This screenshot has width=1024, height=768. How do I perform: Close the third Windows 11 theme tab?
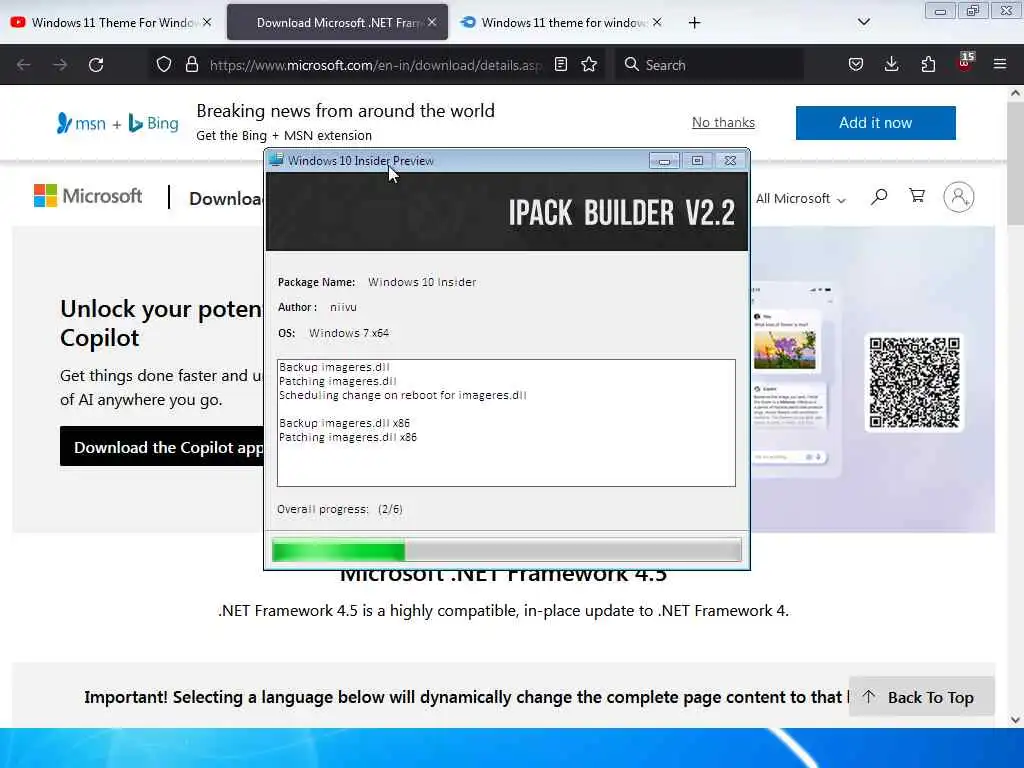point(657,22)
